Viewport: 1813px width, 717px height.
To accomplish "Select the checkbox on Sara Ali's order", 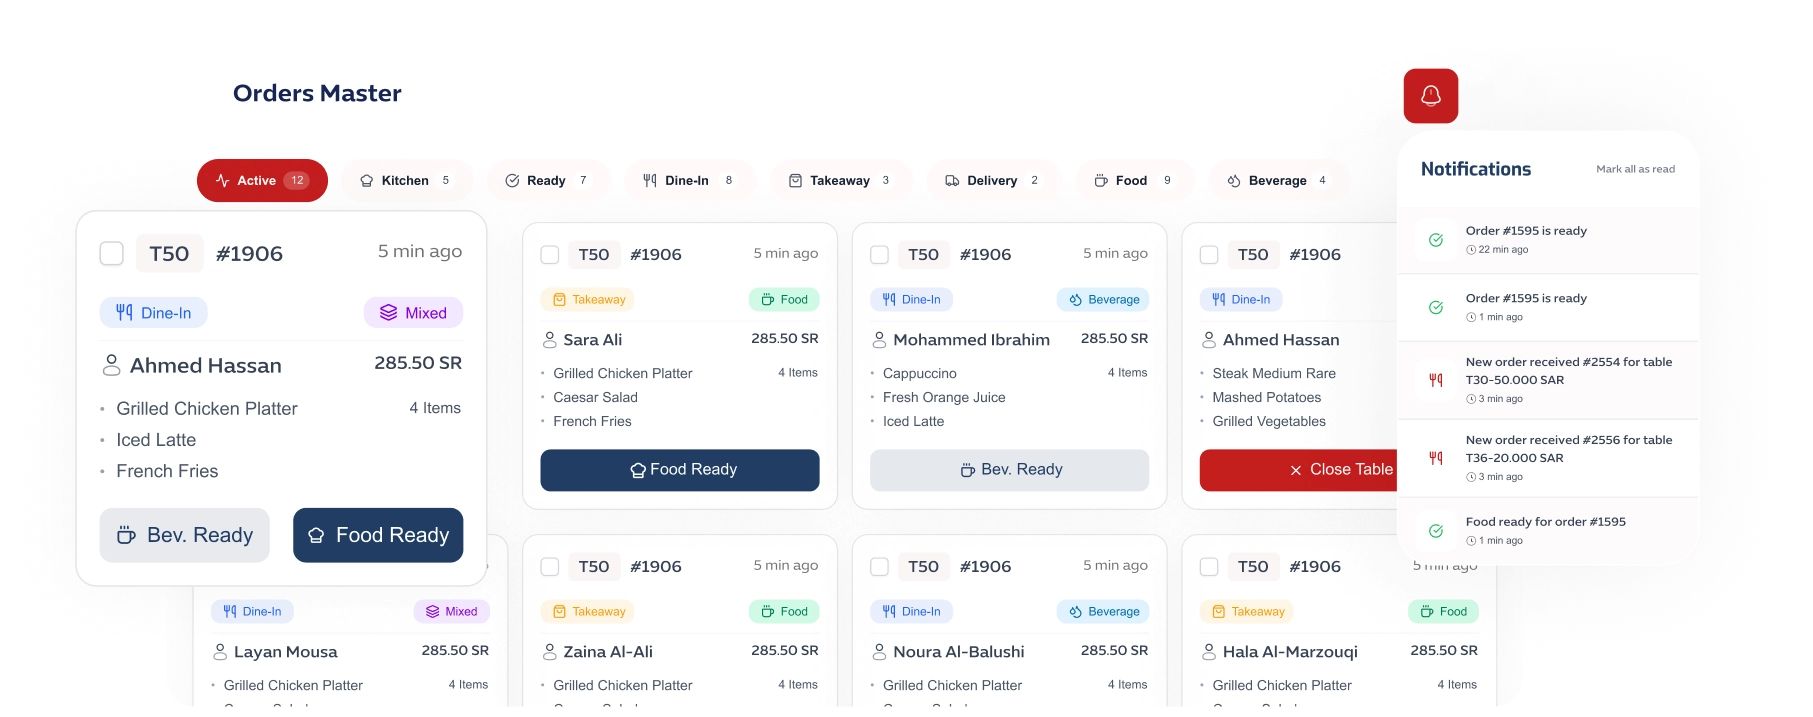I will (550, 255).
